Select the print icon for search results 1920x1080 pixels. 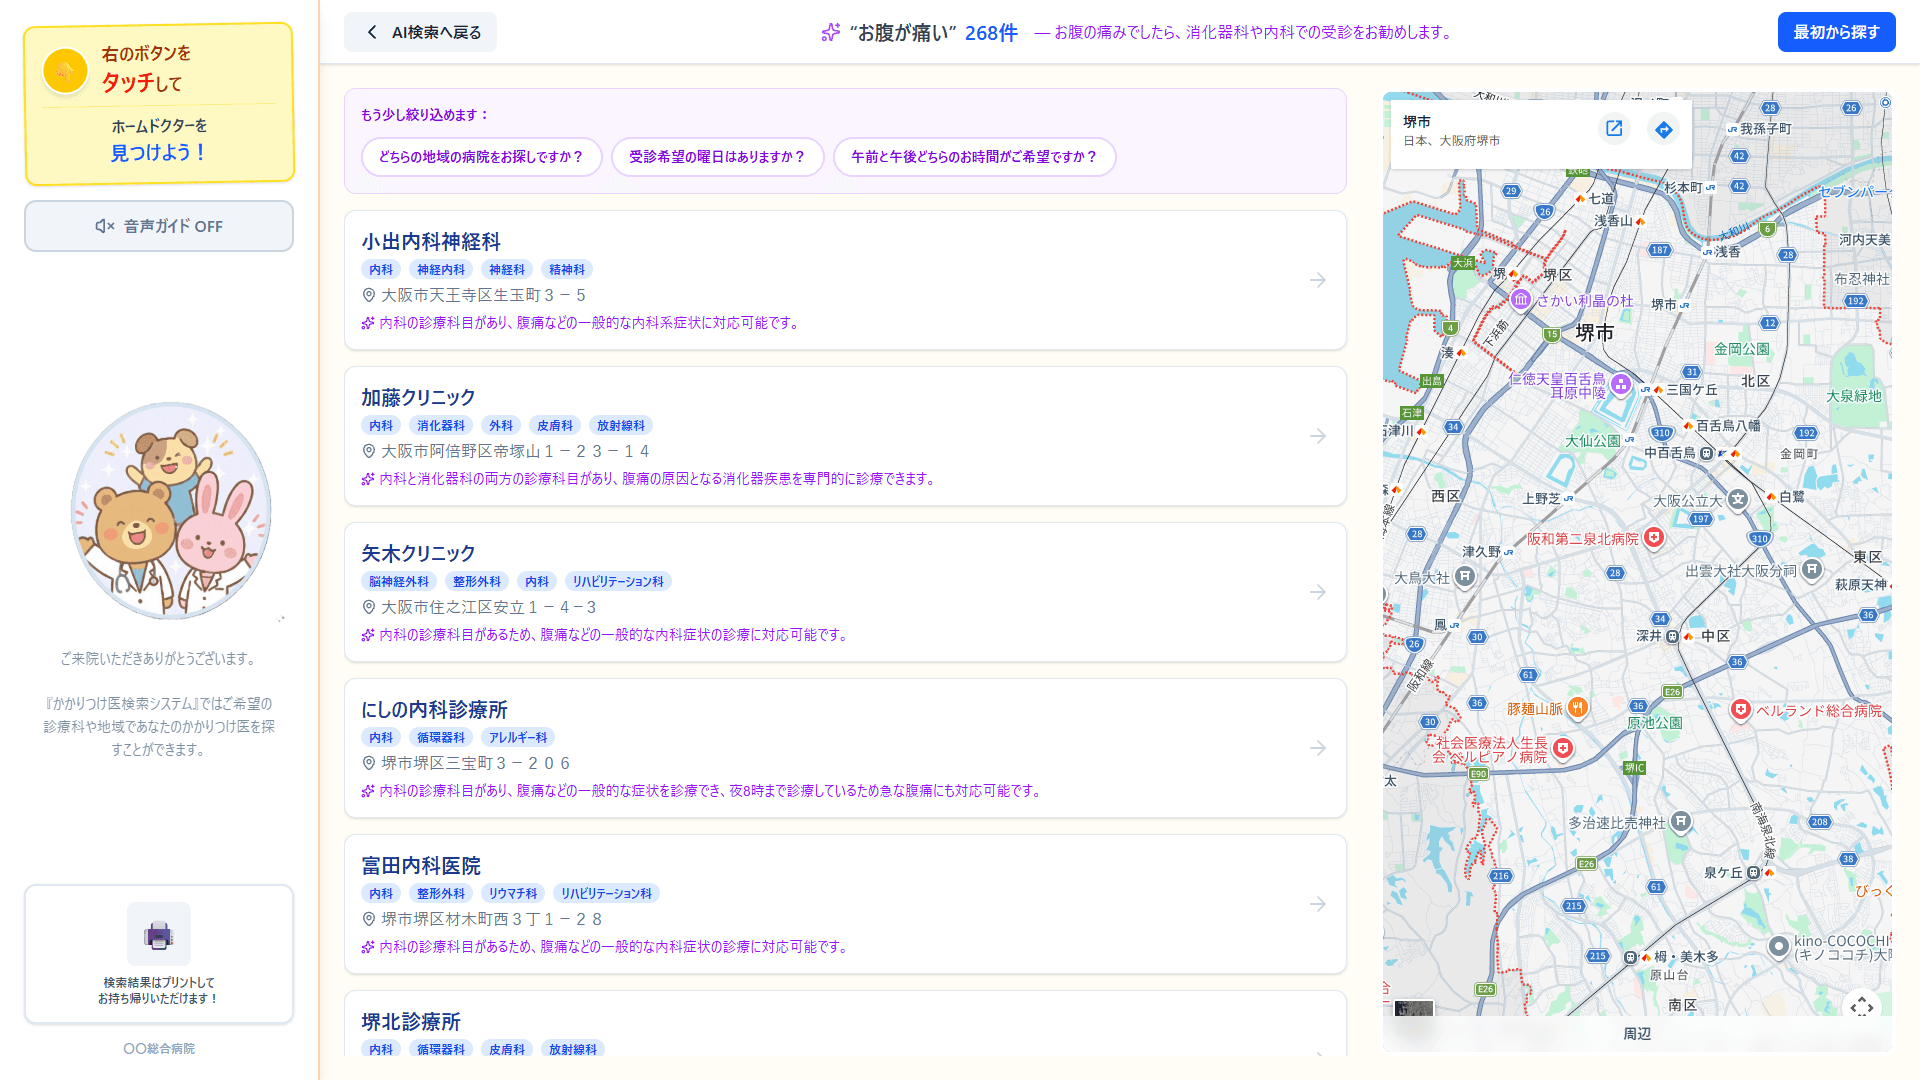coord(158,933)
